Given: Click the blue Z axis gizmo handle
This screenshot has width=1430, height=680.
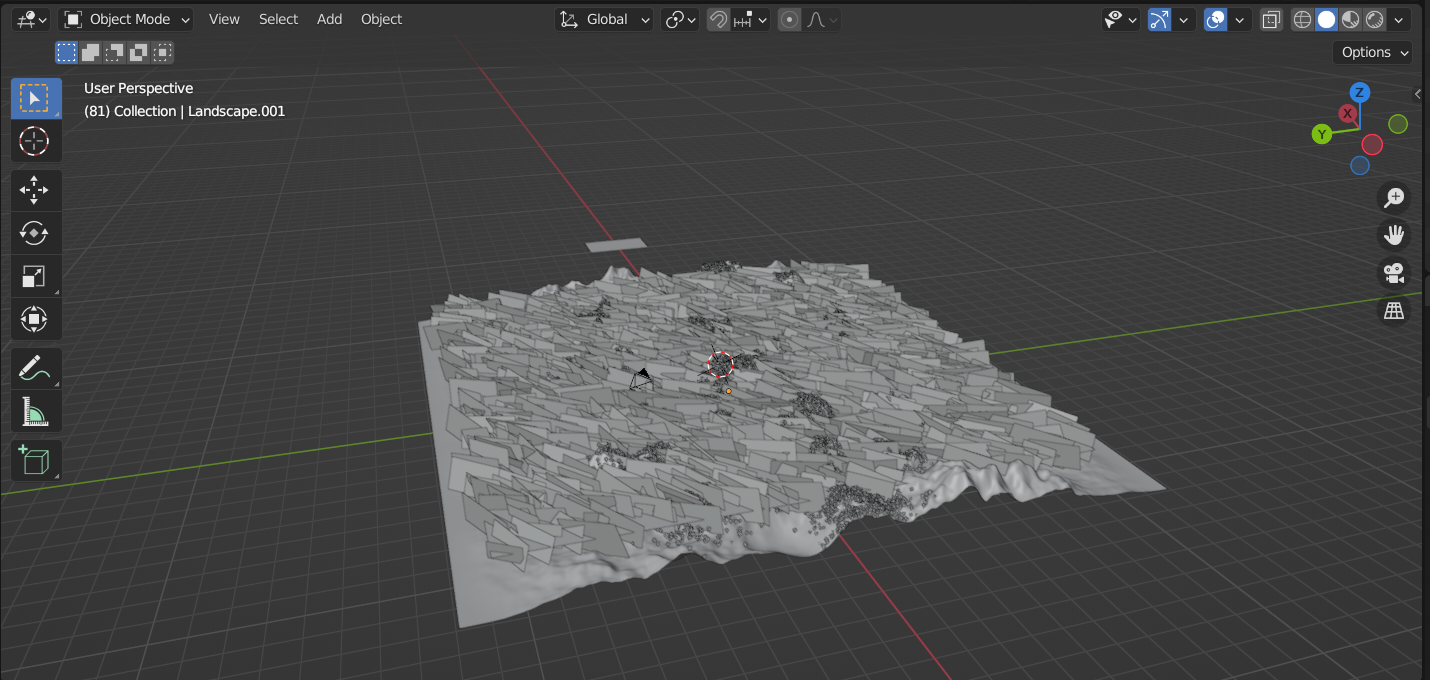Looking at the screenshot, I should click(1359, 92).
